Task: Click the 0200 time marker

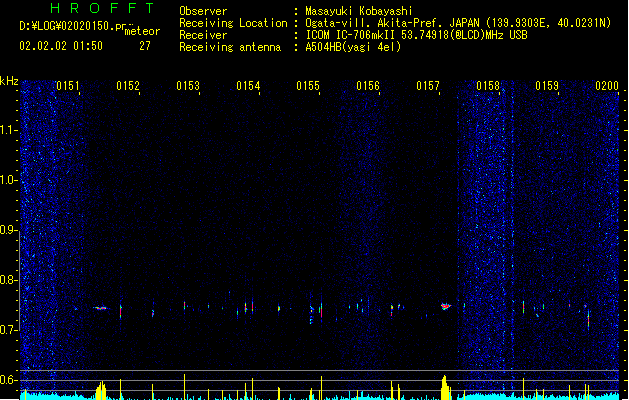Action: point(607,86)
